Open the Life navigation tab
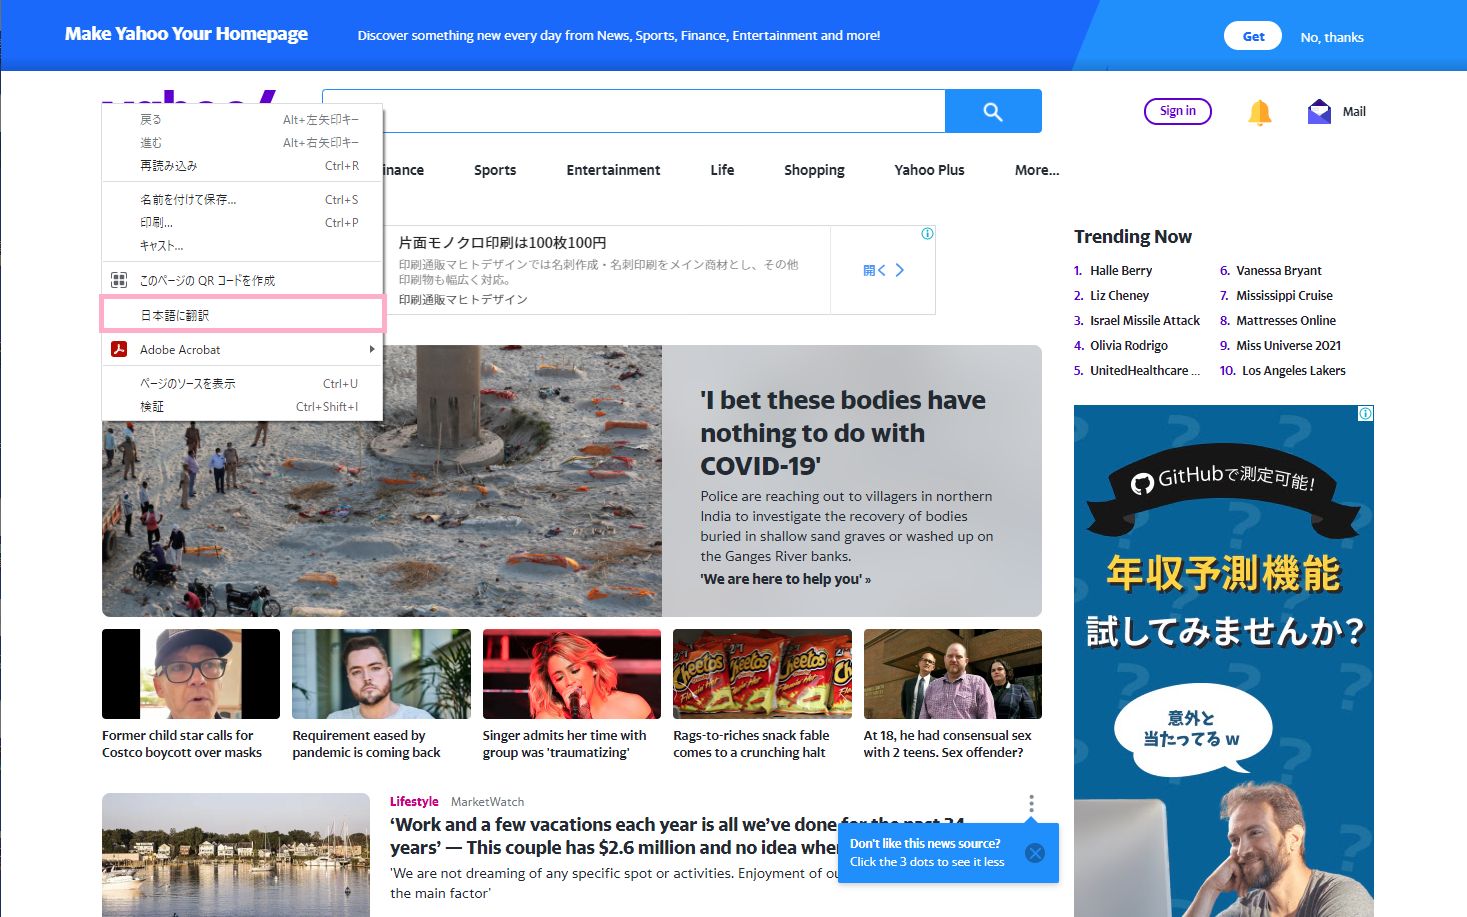This screenshot has height=917, width=1467. [x=722, y=170]
